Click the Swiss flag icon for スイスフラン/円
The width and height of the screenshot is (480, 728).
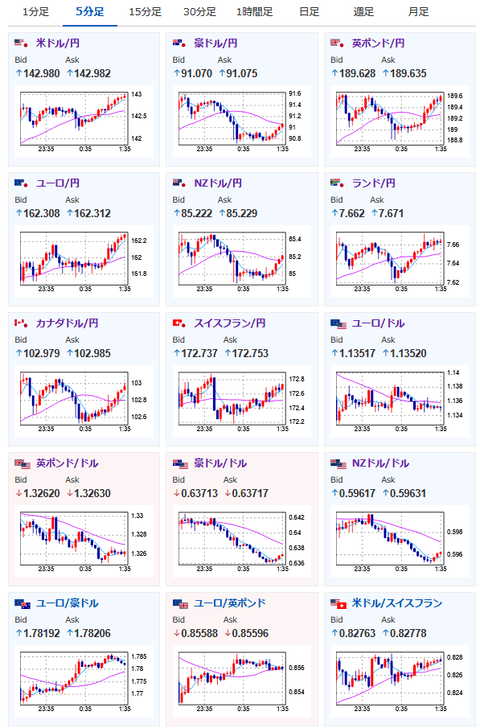pyautogui.click(x=179, y=323)
